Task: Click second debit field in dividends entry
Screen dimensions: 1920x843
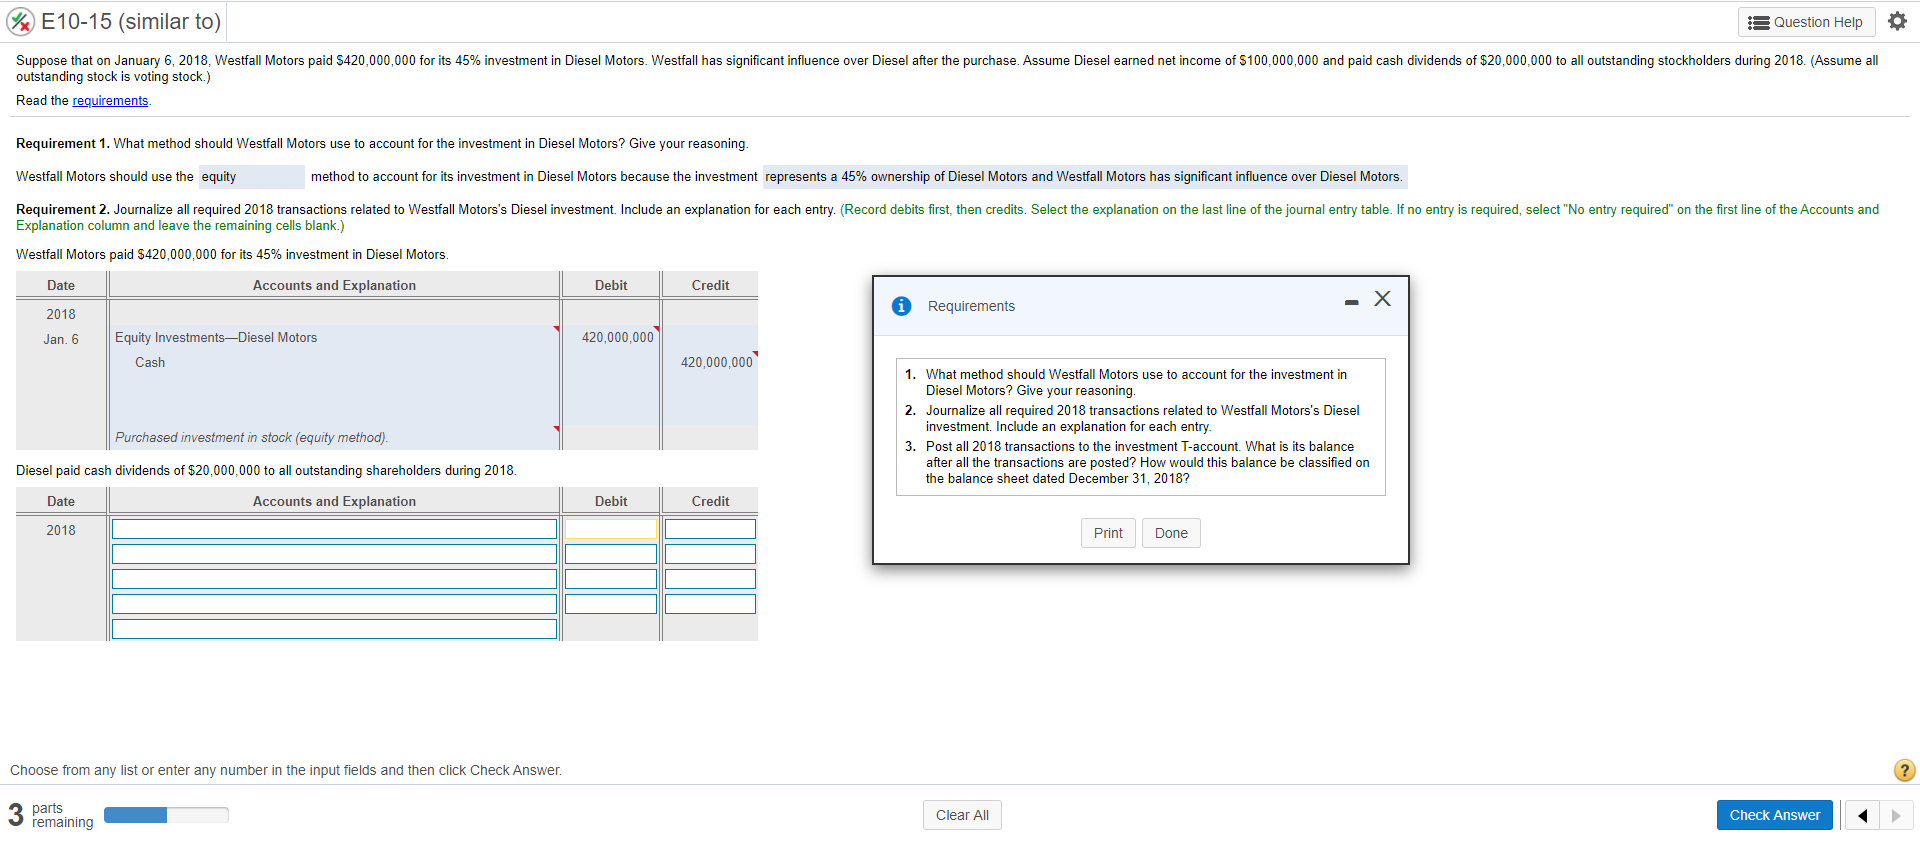Action: click(611, 554)
